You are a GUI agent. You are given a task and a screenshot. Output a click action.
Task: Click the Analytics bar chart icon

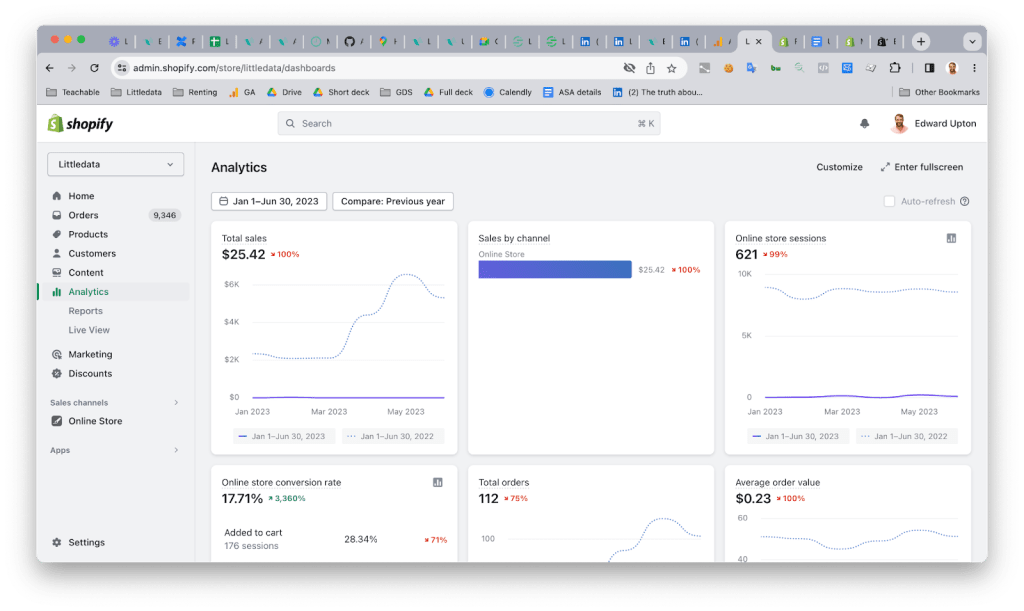57,292
